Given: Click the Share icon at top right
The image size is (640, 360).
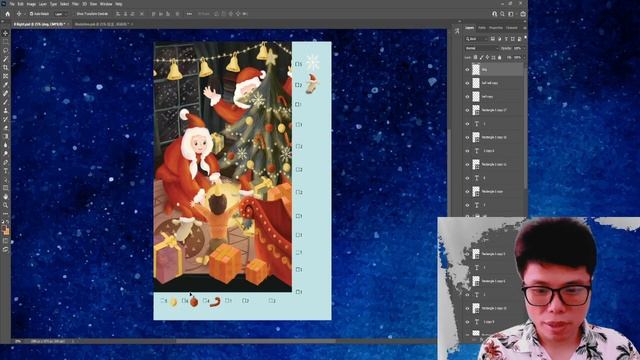Looking at the screenshot, I should coord(523,14).
